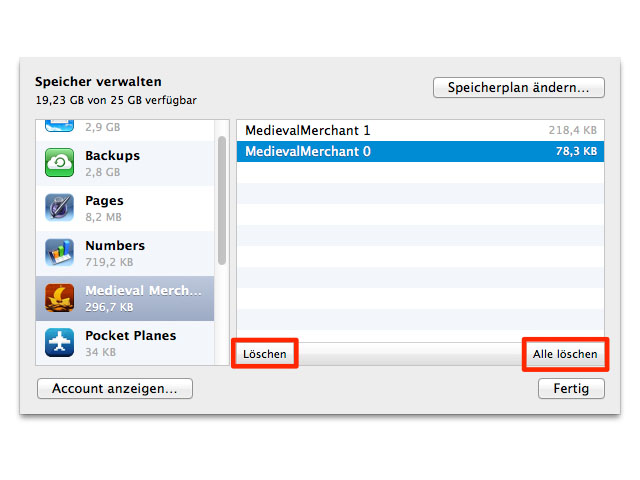Image resolution: width=640 pixels, height=480 pixels.
Task: Click the Backups app icon
Action: point(59,163)
